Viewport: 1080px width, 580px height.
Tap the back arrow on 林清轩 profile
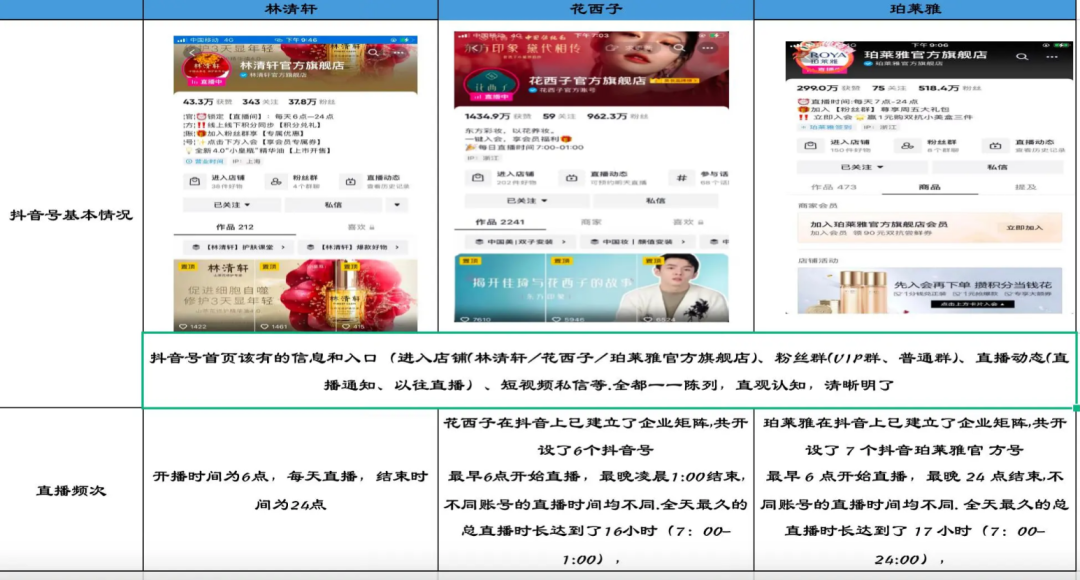[192, 52]
